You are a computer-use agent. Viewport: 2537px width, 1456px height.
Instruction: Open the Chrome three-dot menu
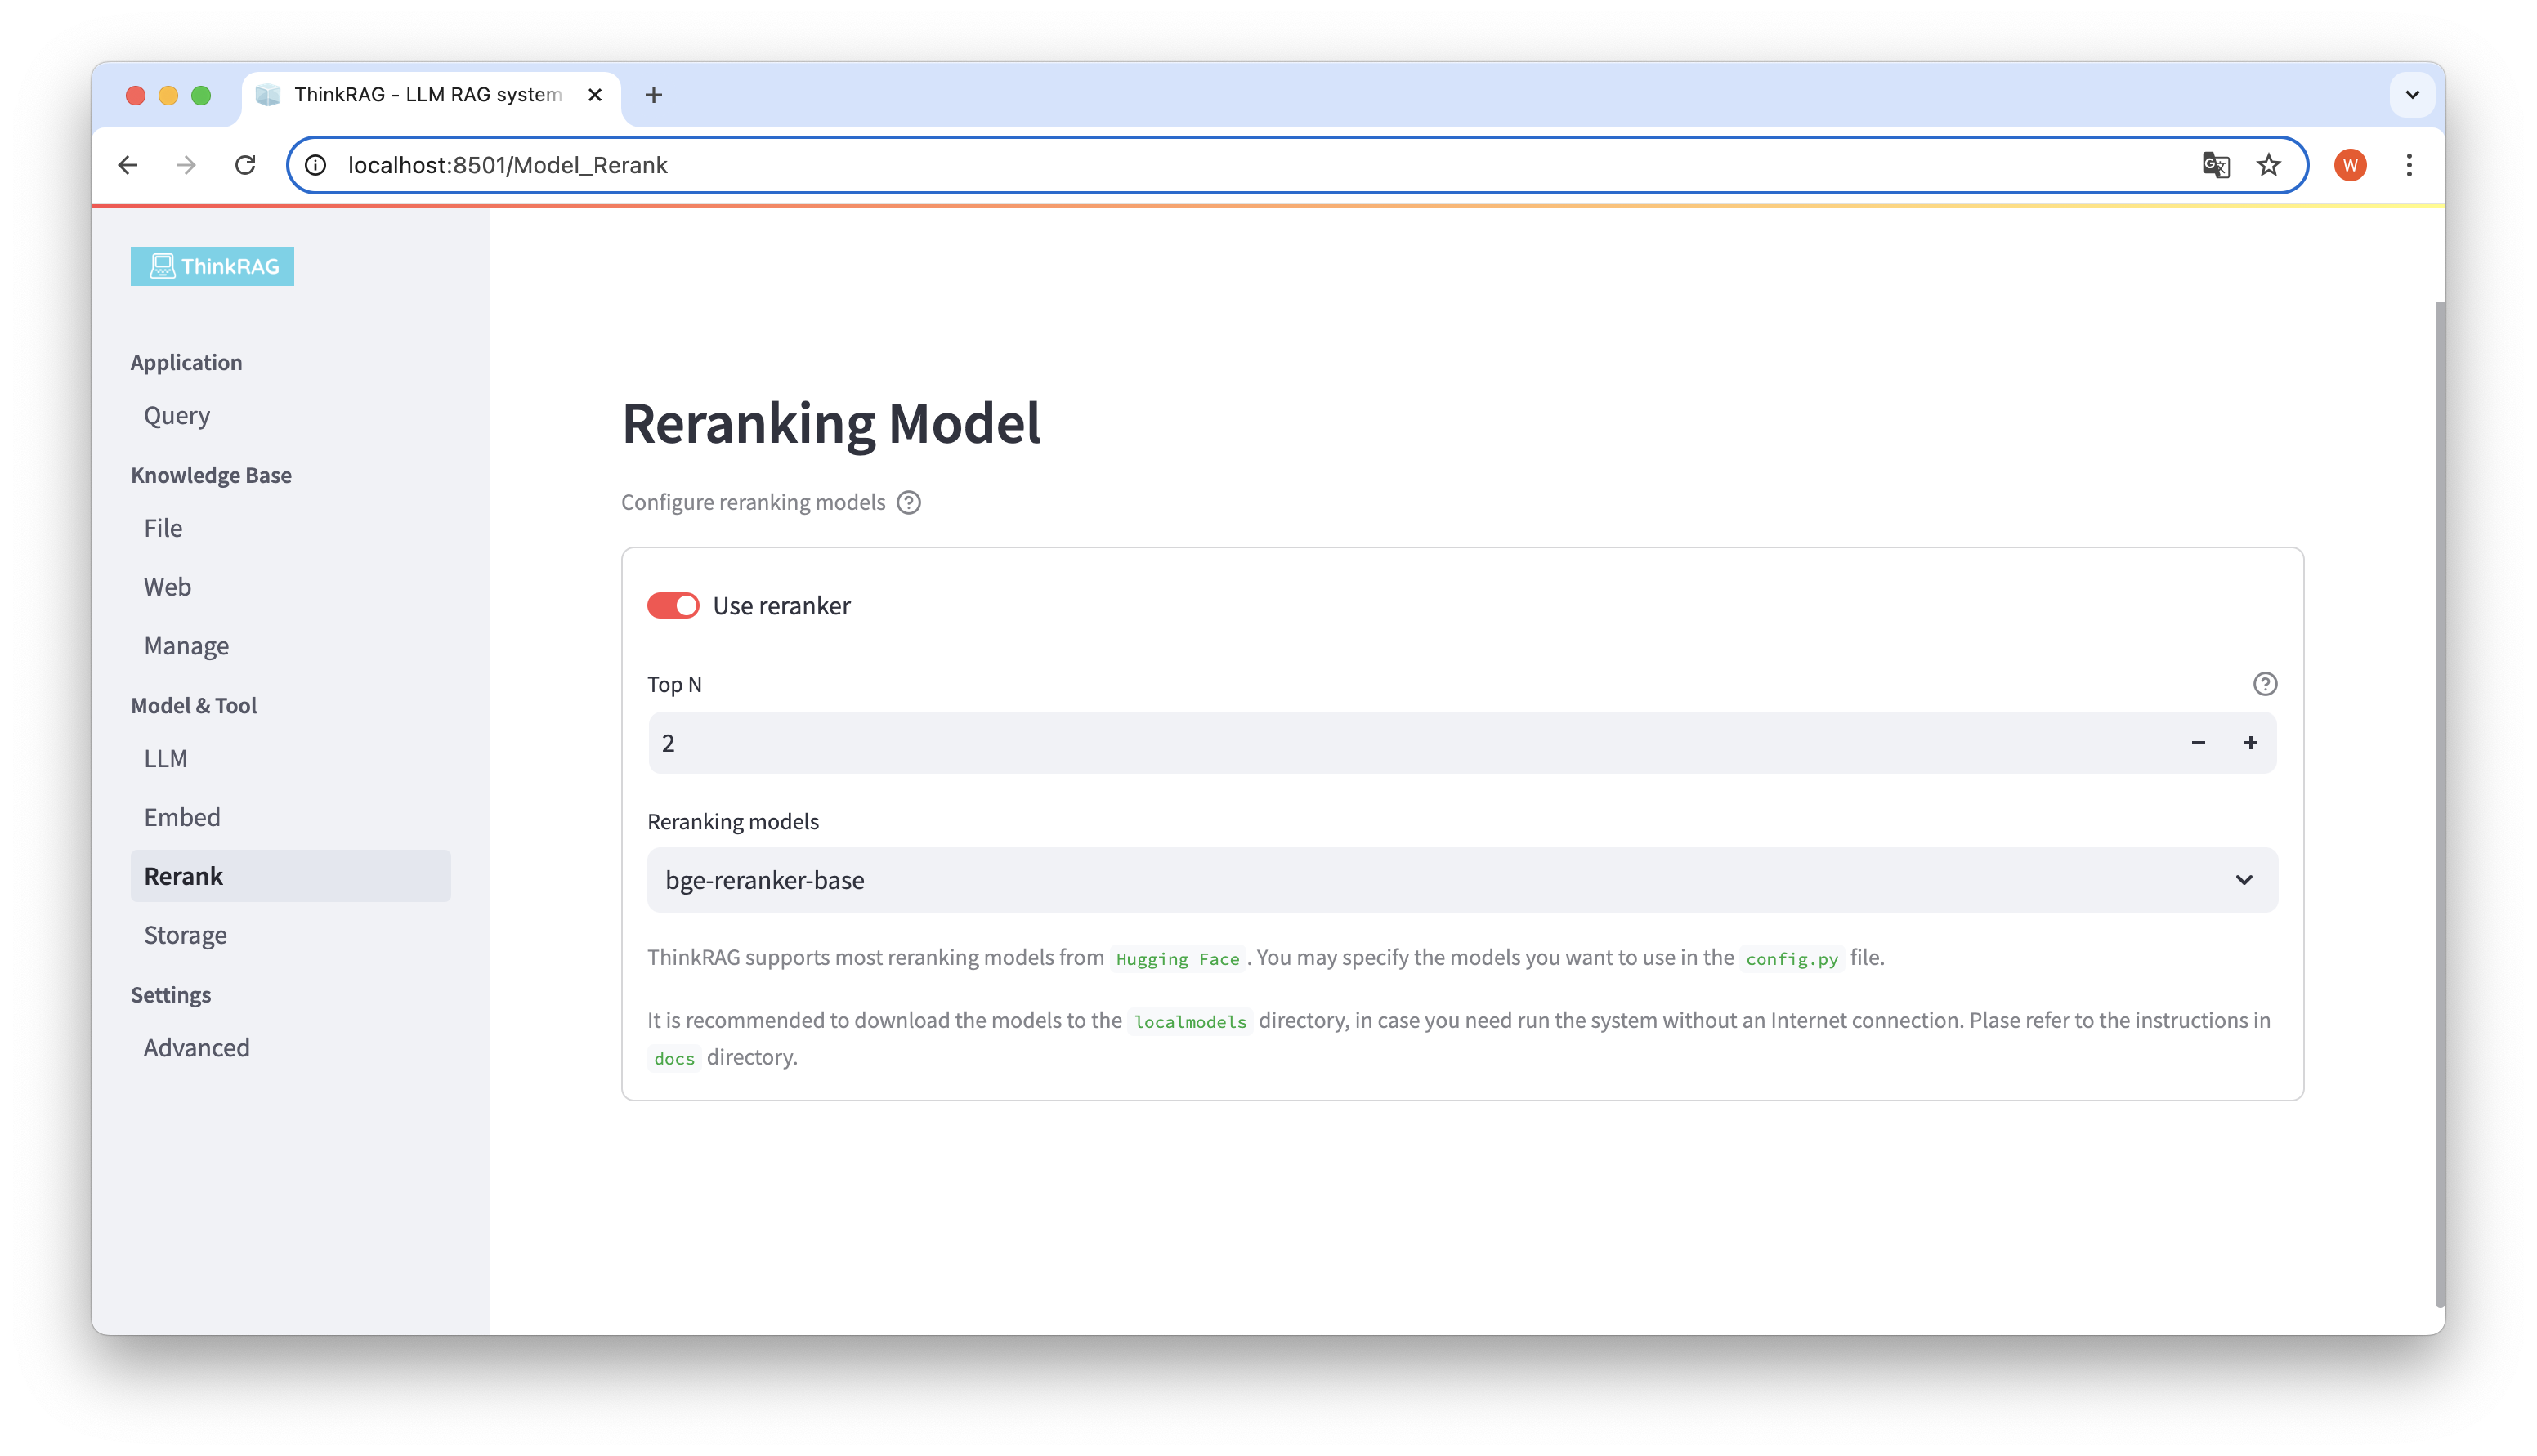(x=2408, y=165)
